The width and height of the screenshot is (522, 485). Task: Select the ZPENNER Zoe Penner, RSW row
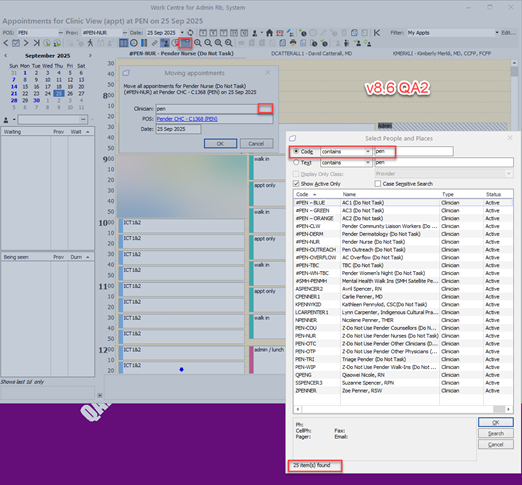coord(403,391)
